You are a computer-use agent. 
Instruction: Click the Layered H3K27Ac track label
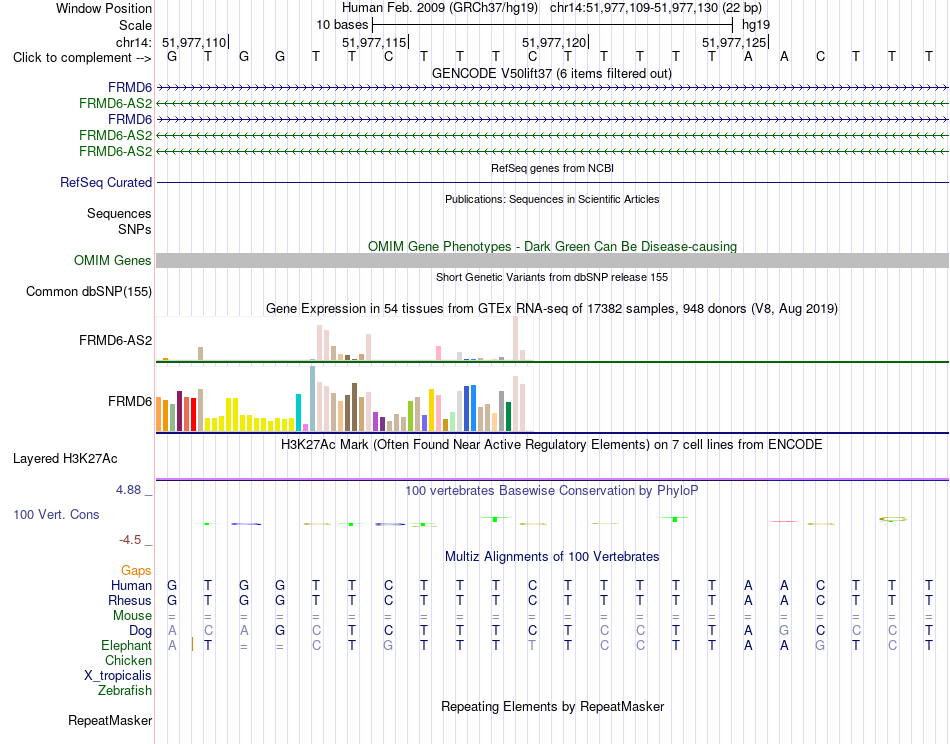[65, 459]
